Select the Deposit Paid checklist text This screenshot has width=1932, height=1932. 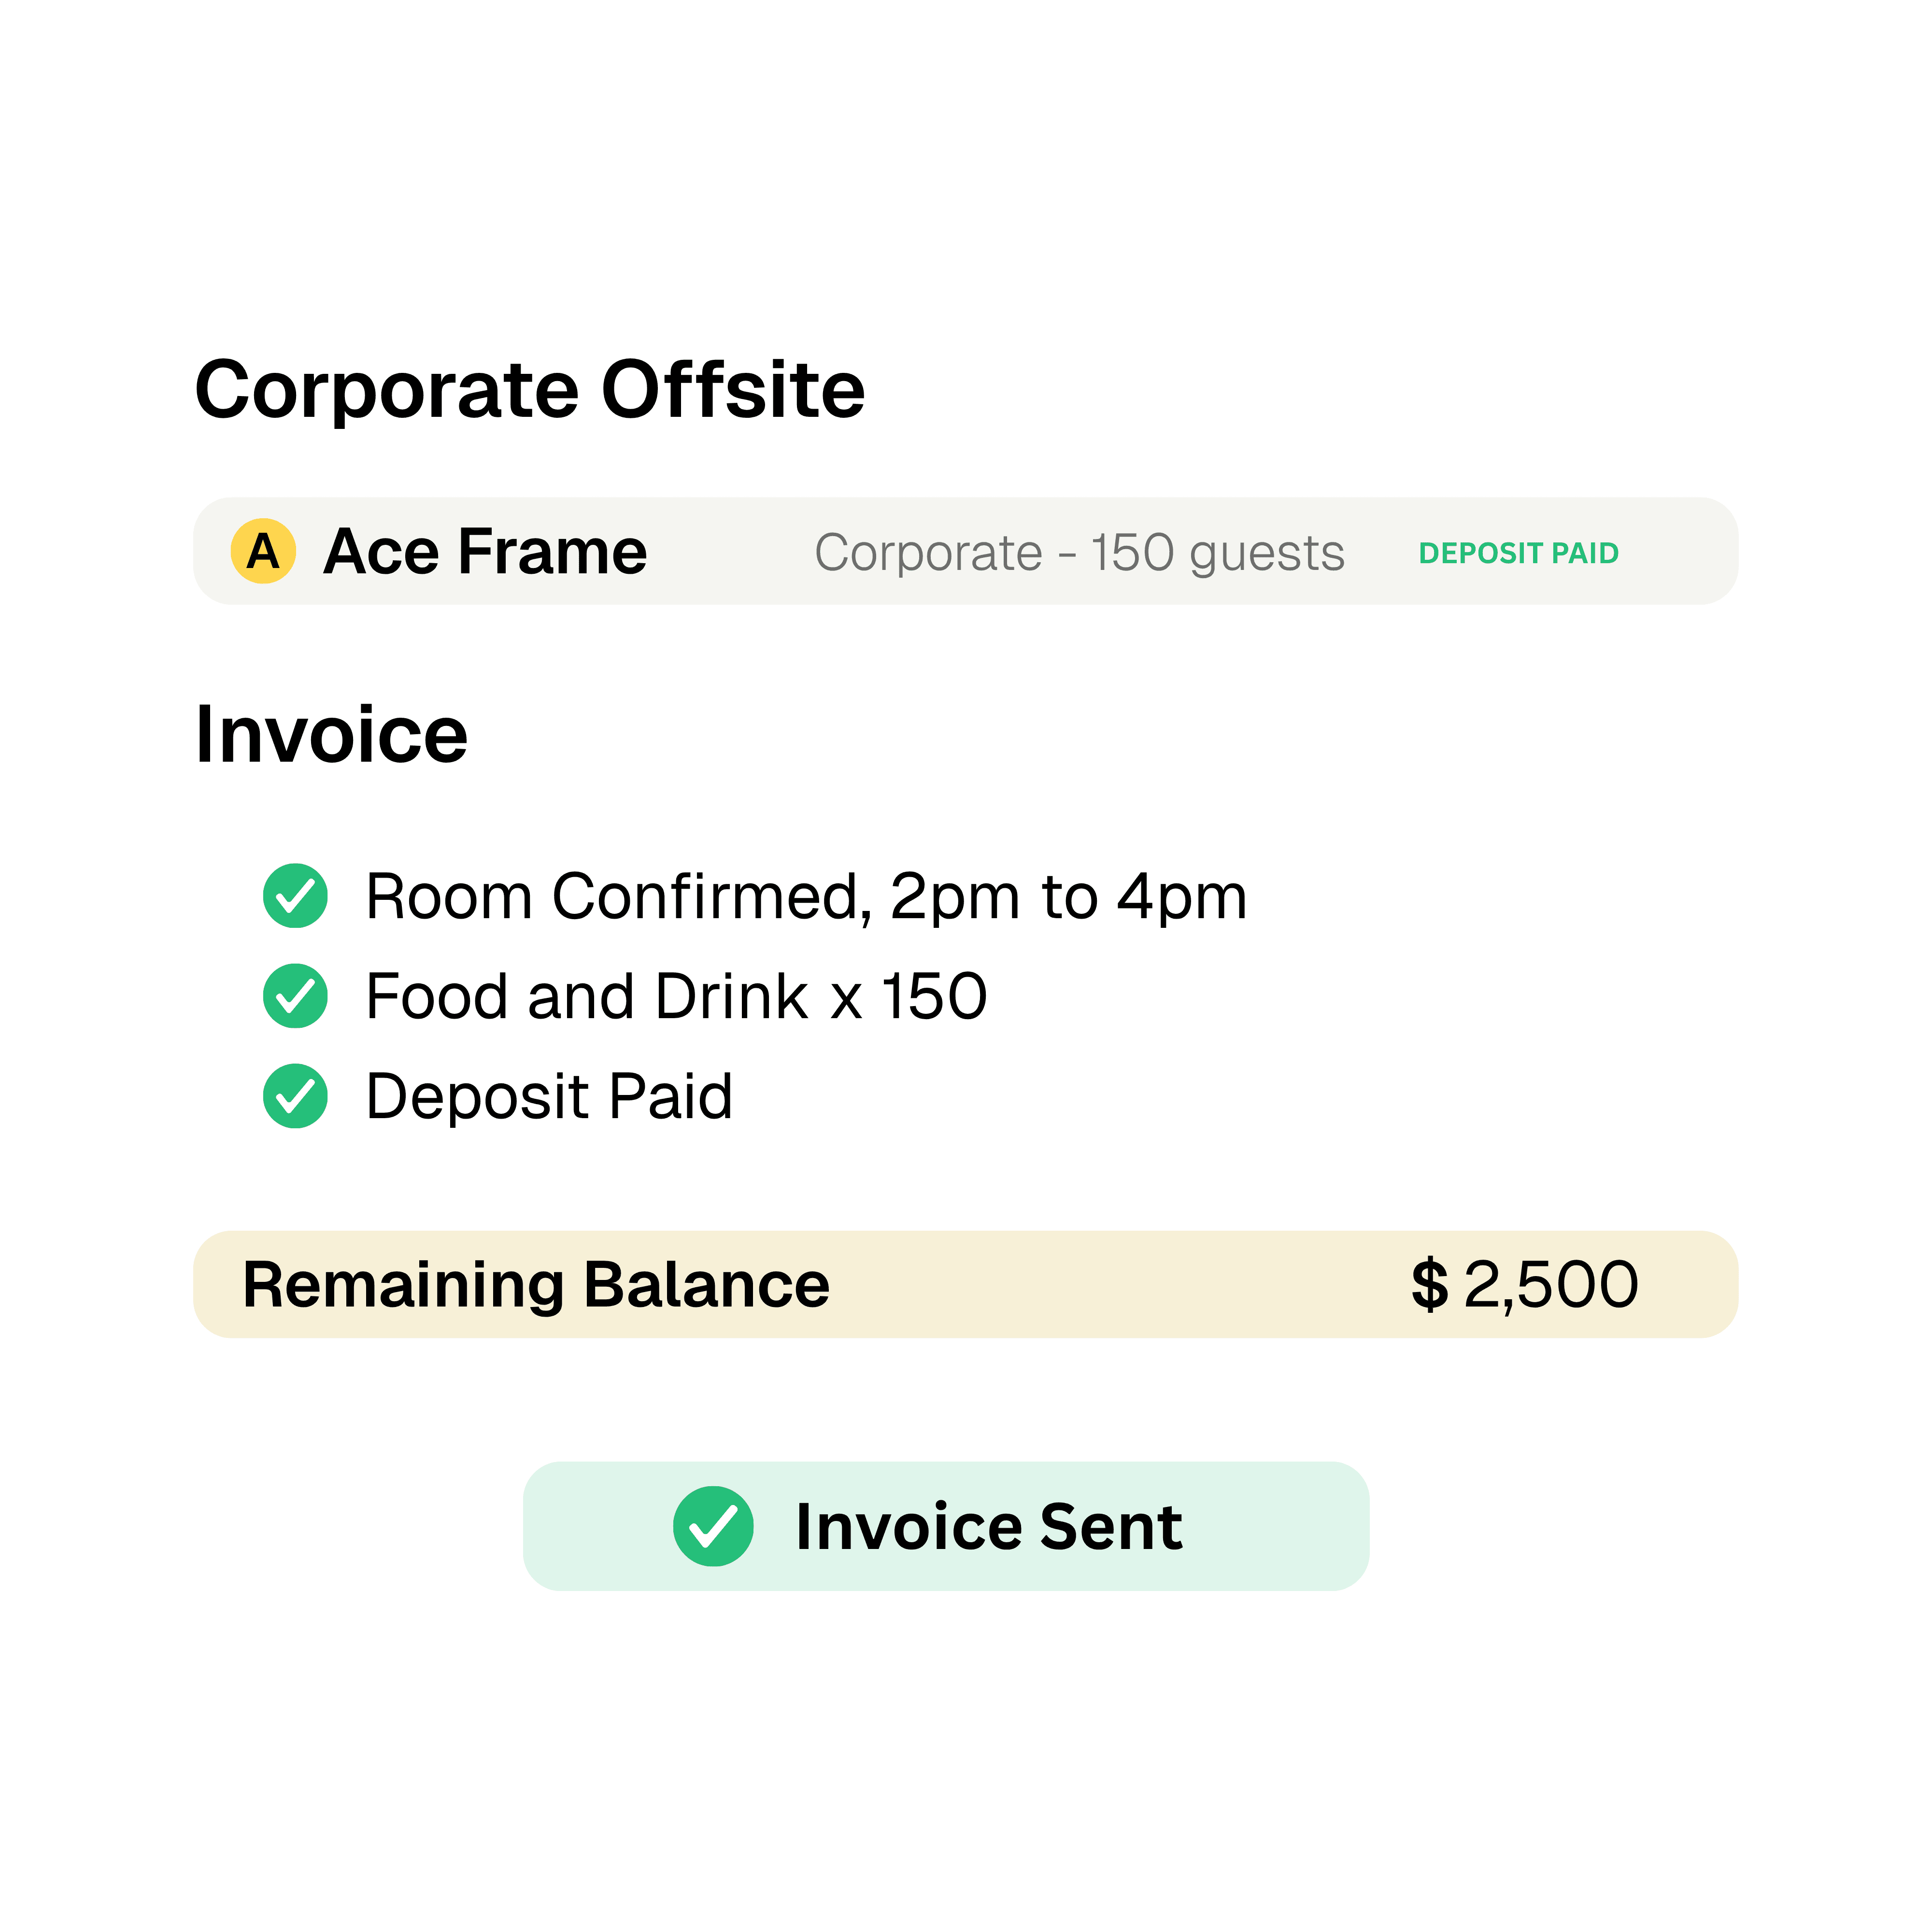[549, 1097]
